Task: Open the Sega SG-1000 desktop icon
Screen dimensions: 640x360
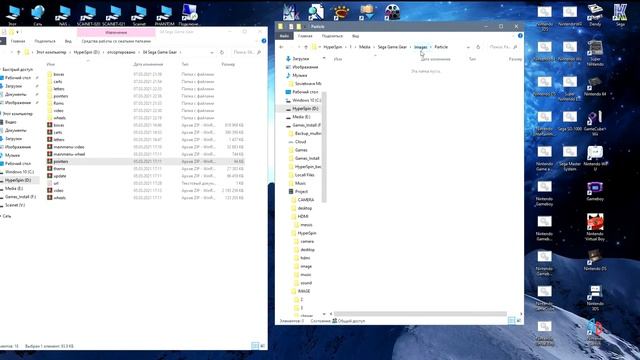Action: pyautogui.click(x=569, y=120)
